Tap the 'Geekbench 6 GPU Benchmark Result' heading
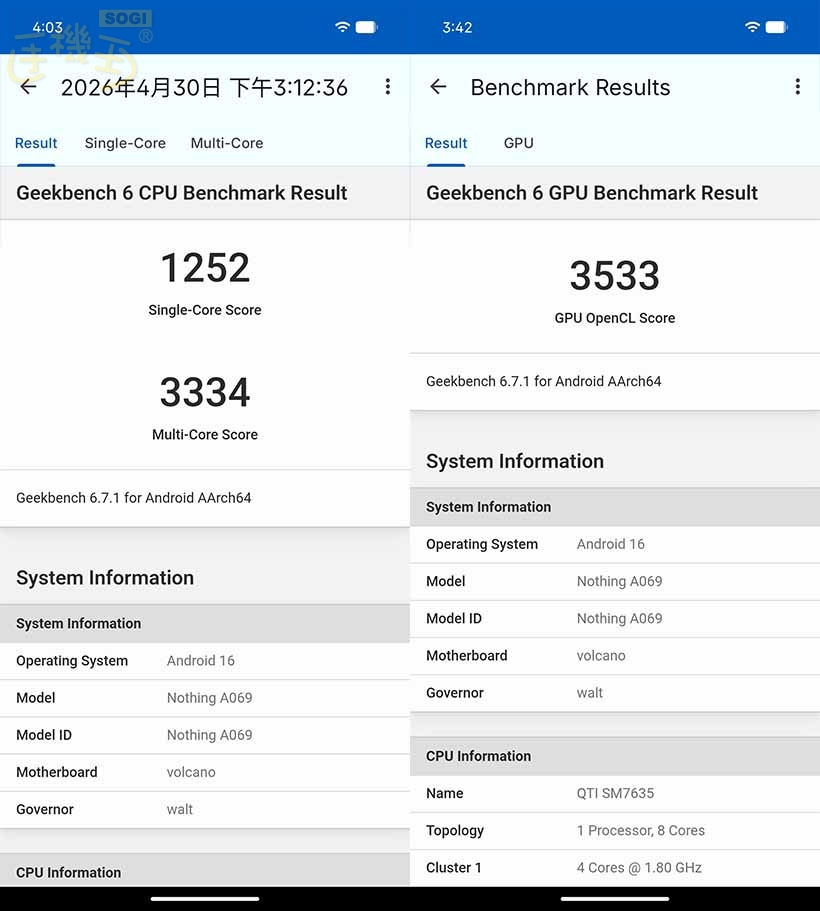The width and height of the screenshot is (820, 911). click(592, 193)
